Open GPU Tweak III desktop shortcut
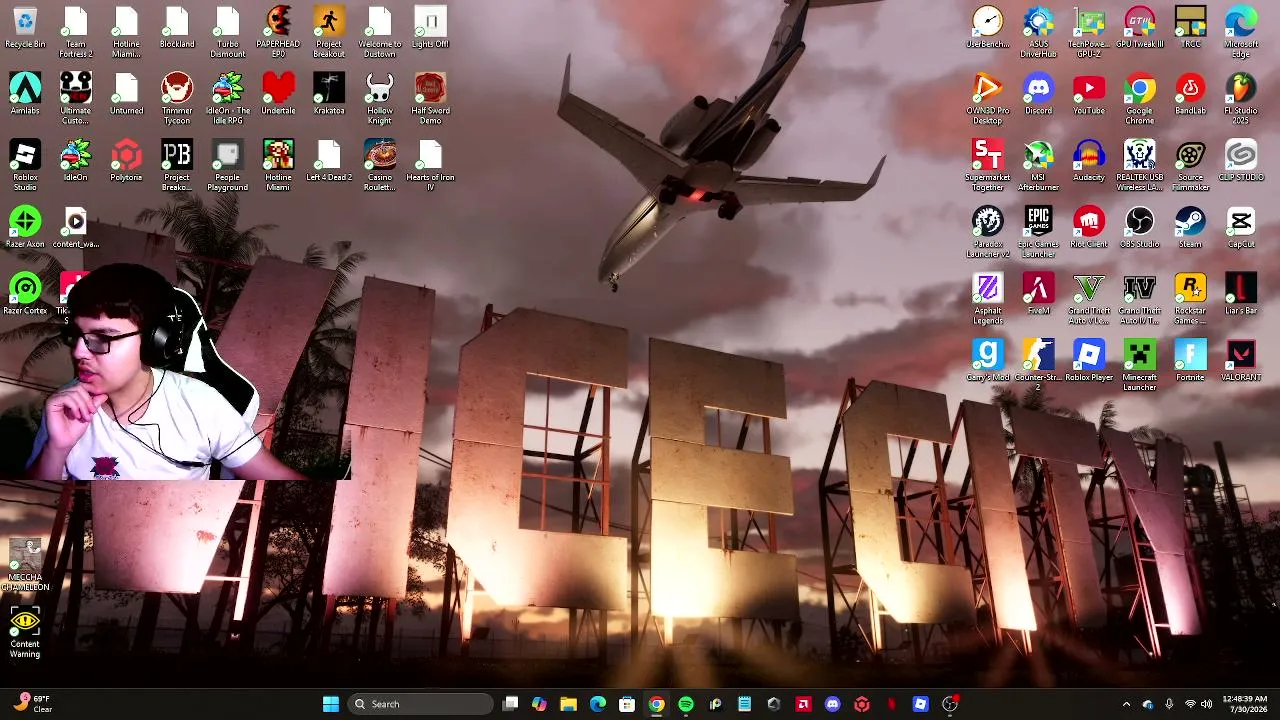 click(1140, 28)
